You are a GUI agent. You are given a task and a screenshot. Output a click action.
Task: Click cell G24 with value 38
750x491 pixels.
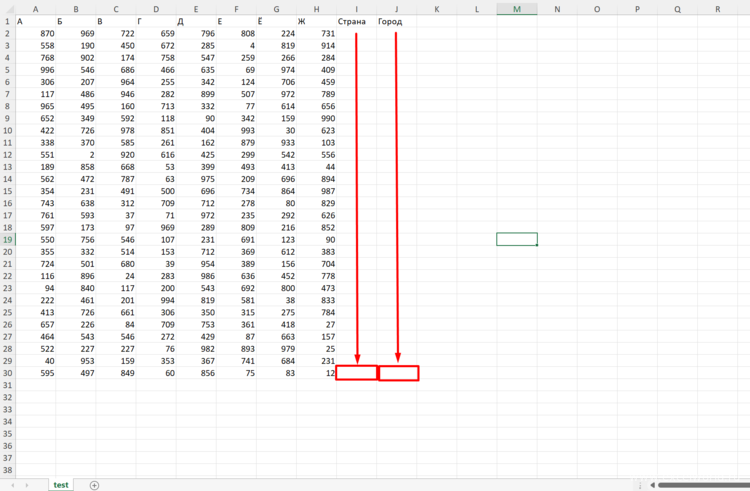click(x=276, y=300)
